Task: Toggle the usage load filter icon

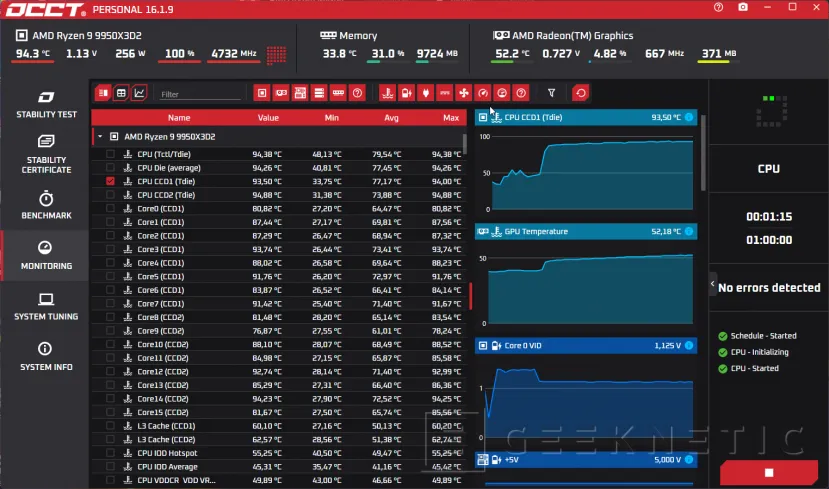Action: 502,93
